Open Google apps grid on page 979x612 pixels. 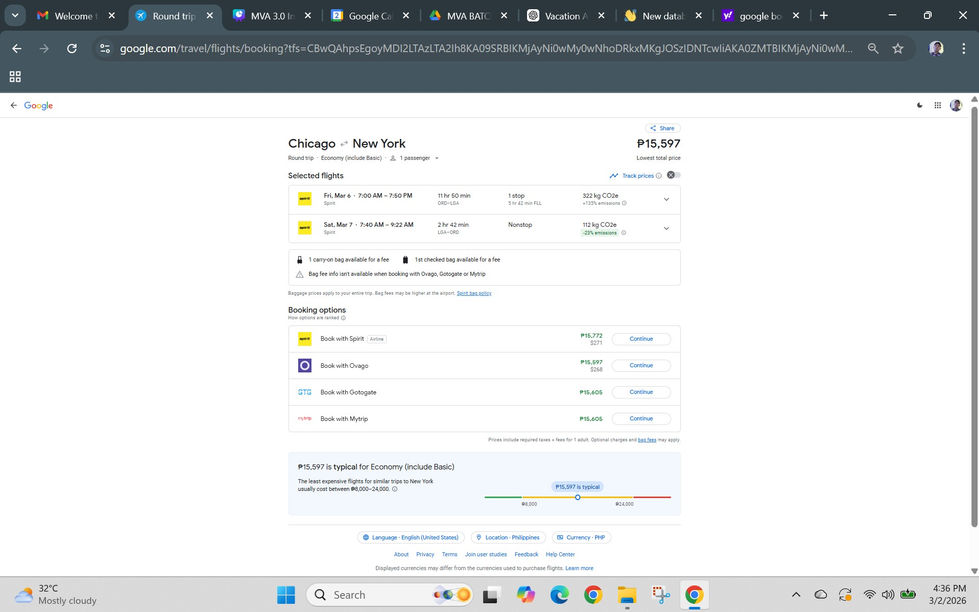click(937, 106)
